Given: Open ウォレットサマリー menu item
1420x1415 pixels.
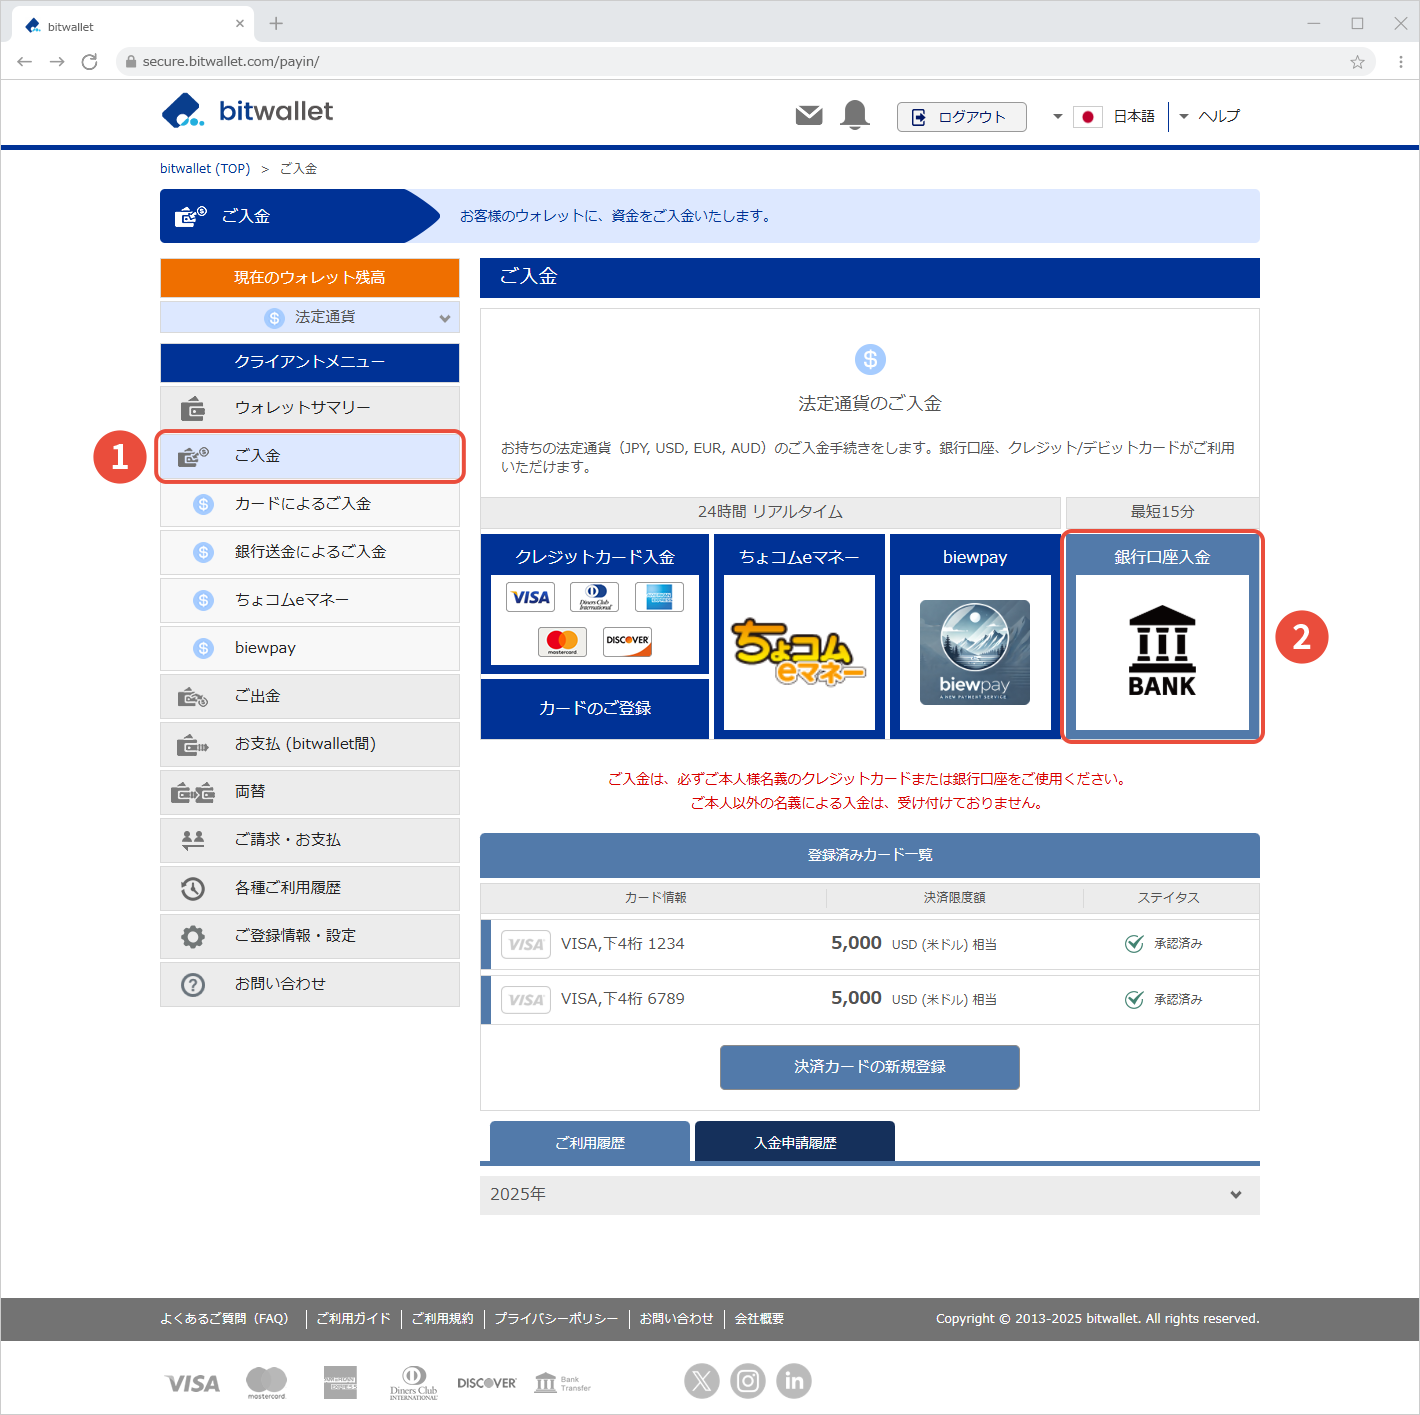Looking at the screenshot, I should (310, 408).
